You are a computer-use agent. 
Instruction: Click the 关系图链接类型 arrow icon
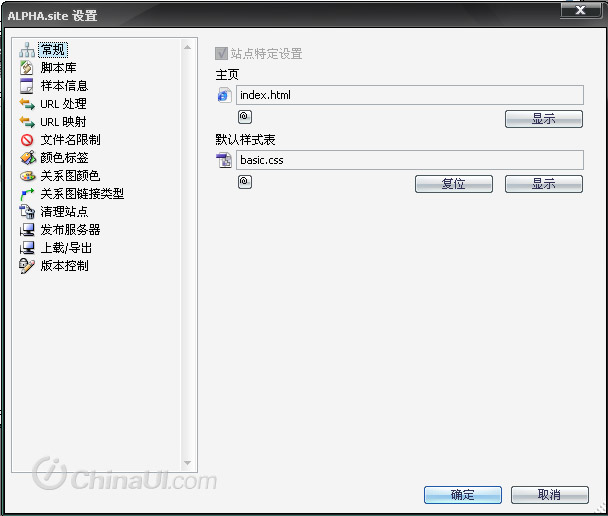(x=27, y=194)
